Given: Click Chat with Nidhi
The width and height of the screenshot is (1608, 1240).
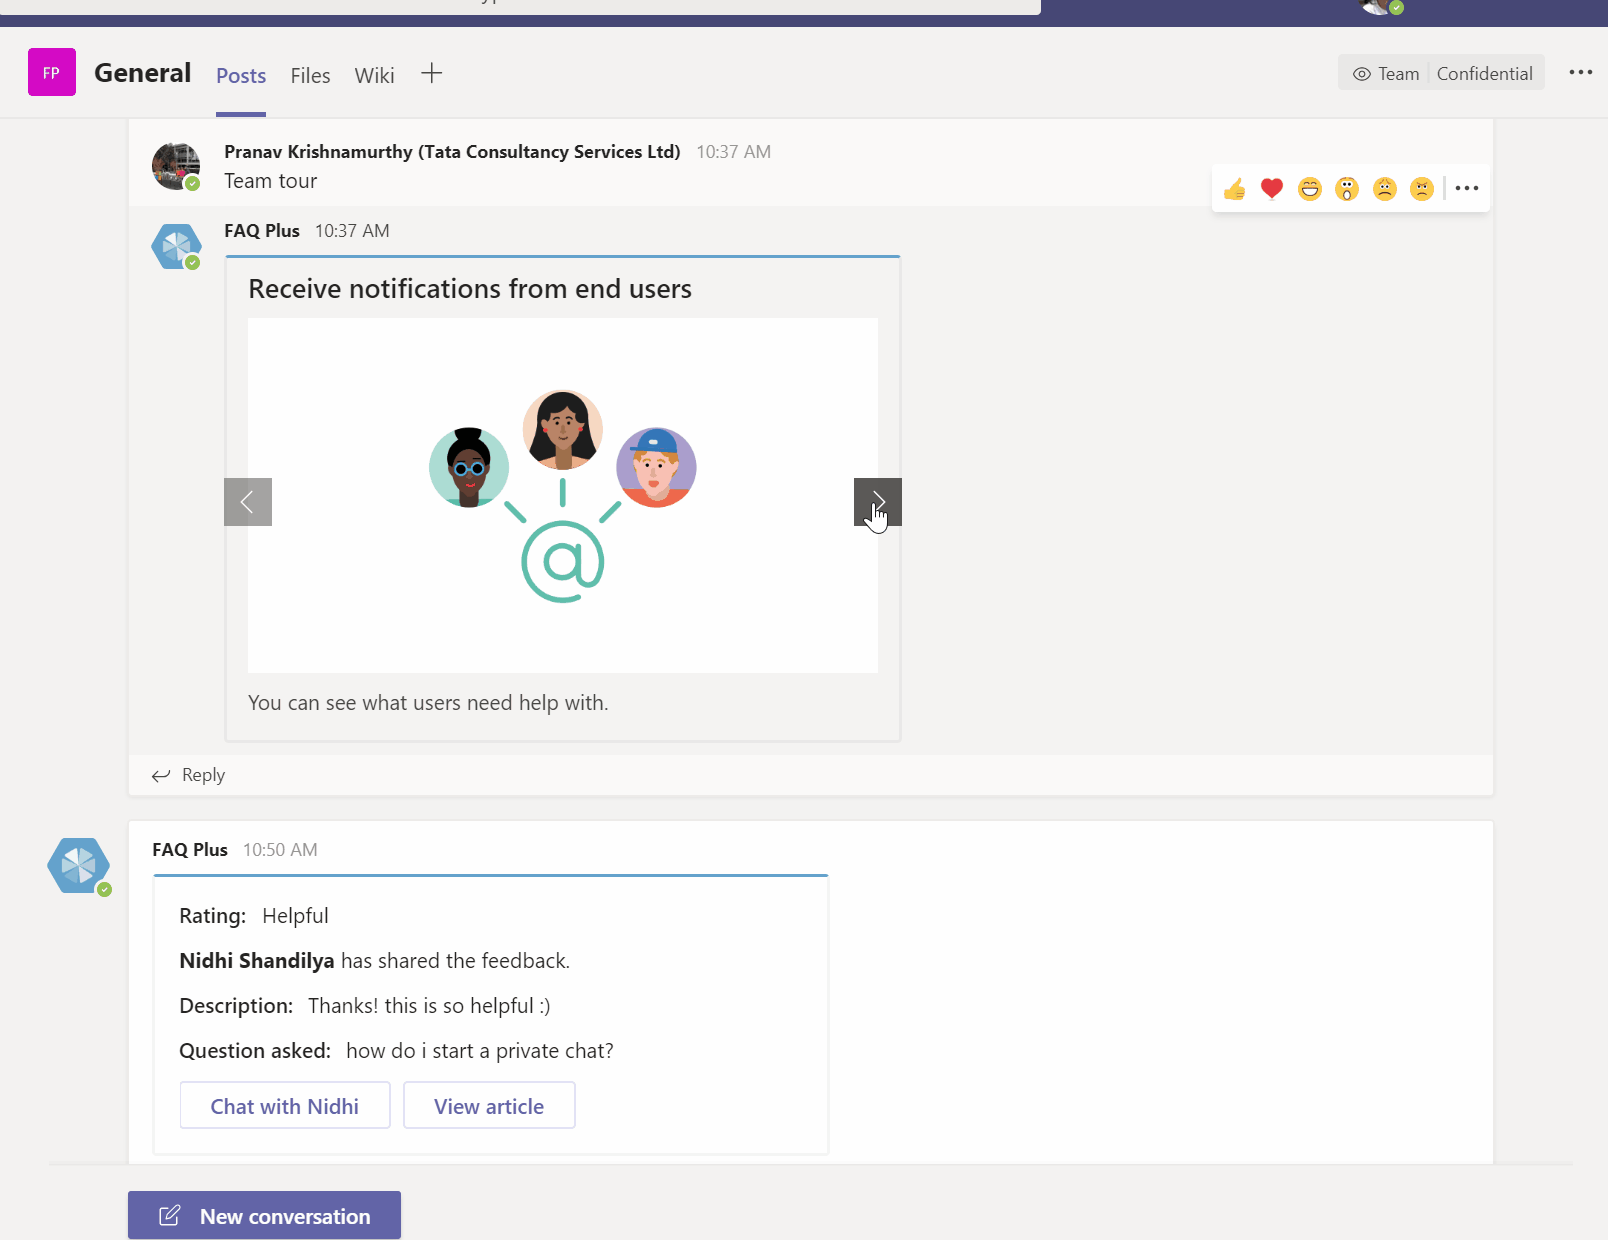Looking at the screenshot, I should pyautogui.click(x=284, y=1105).
